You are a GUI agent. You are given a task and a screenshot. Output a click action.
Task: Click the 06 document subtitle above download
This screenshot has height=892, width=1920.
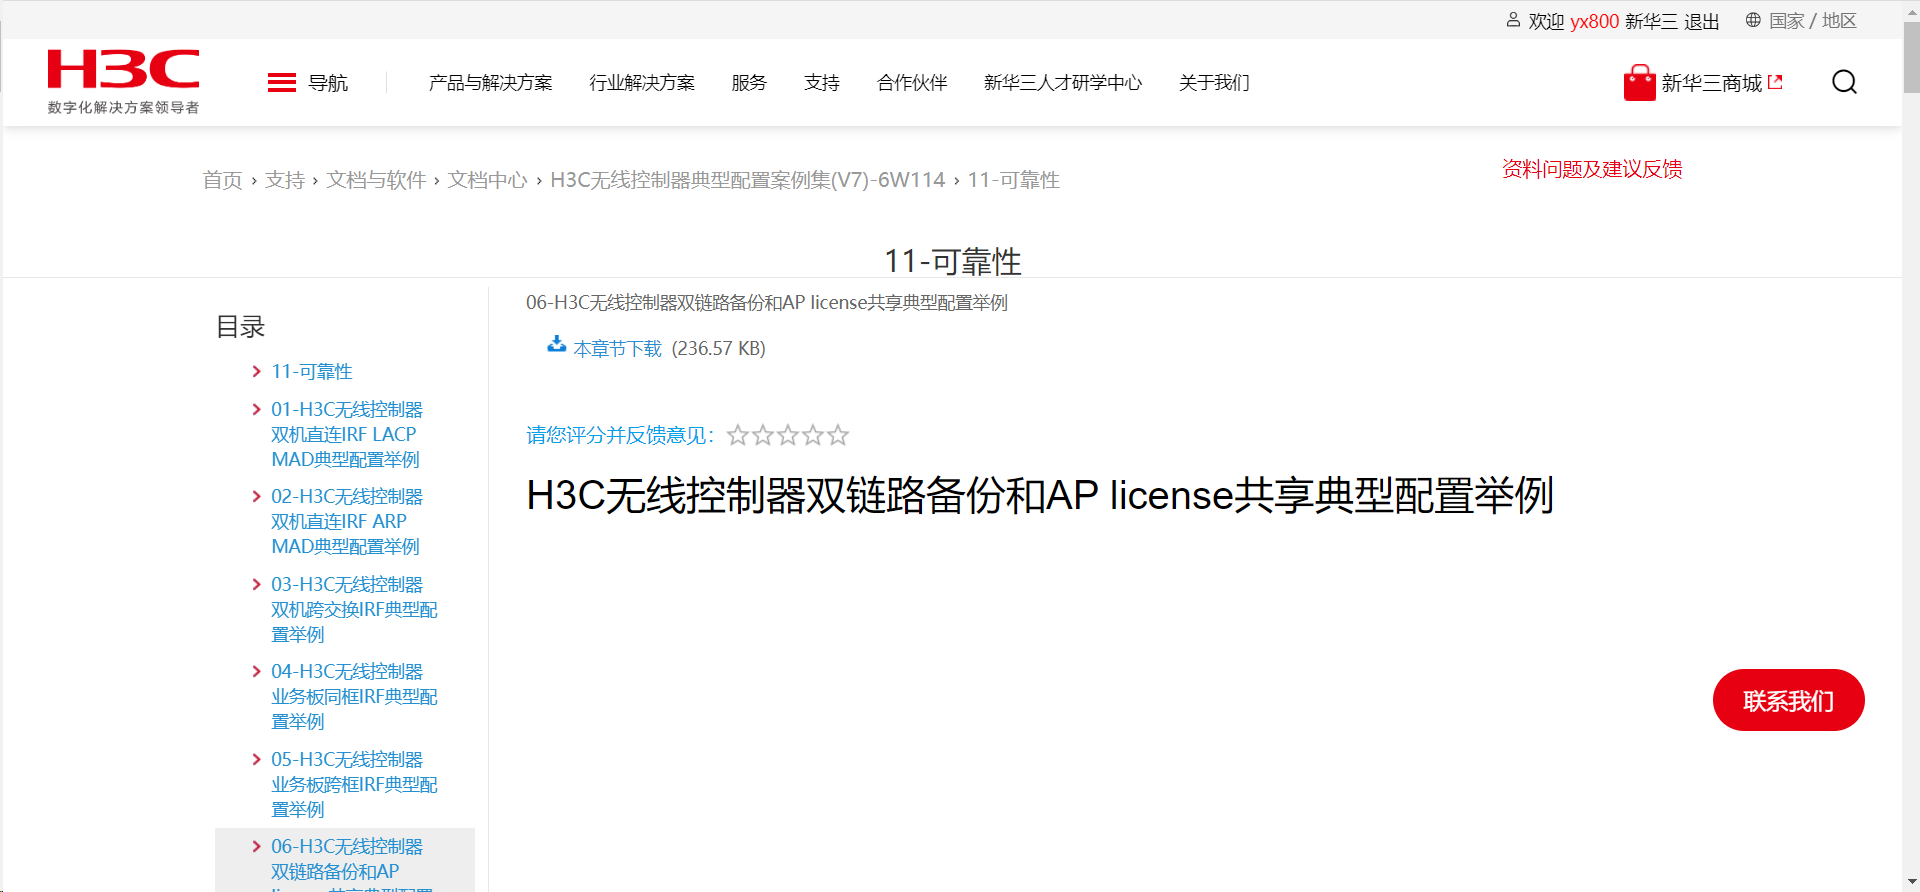[x=767, y=303]
